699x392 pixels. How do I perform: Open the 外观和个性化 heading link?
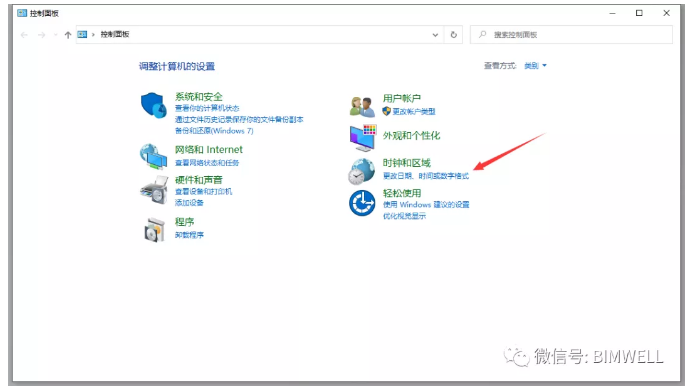click(411, 136)
